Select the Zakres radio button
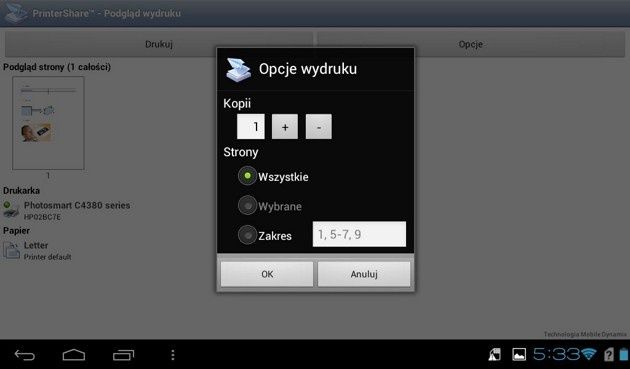The width and height of the screenshot is (630, 369). 247,235
